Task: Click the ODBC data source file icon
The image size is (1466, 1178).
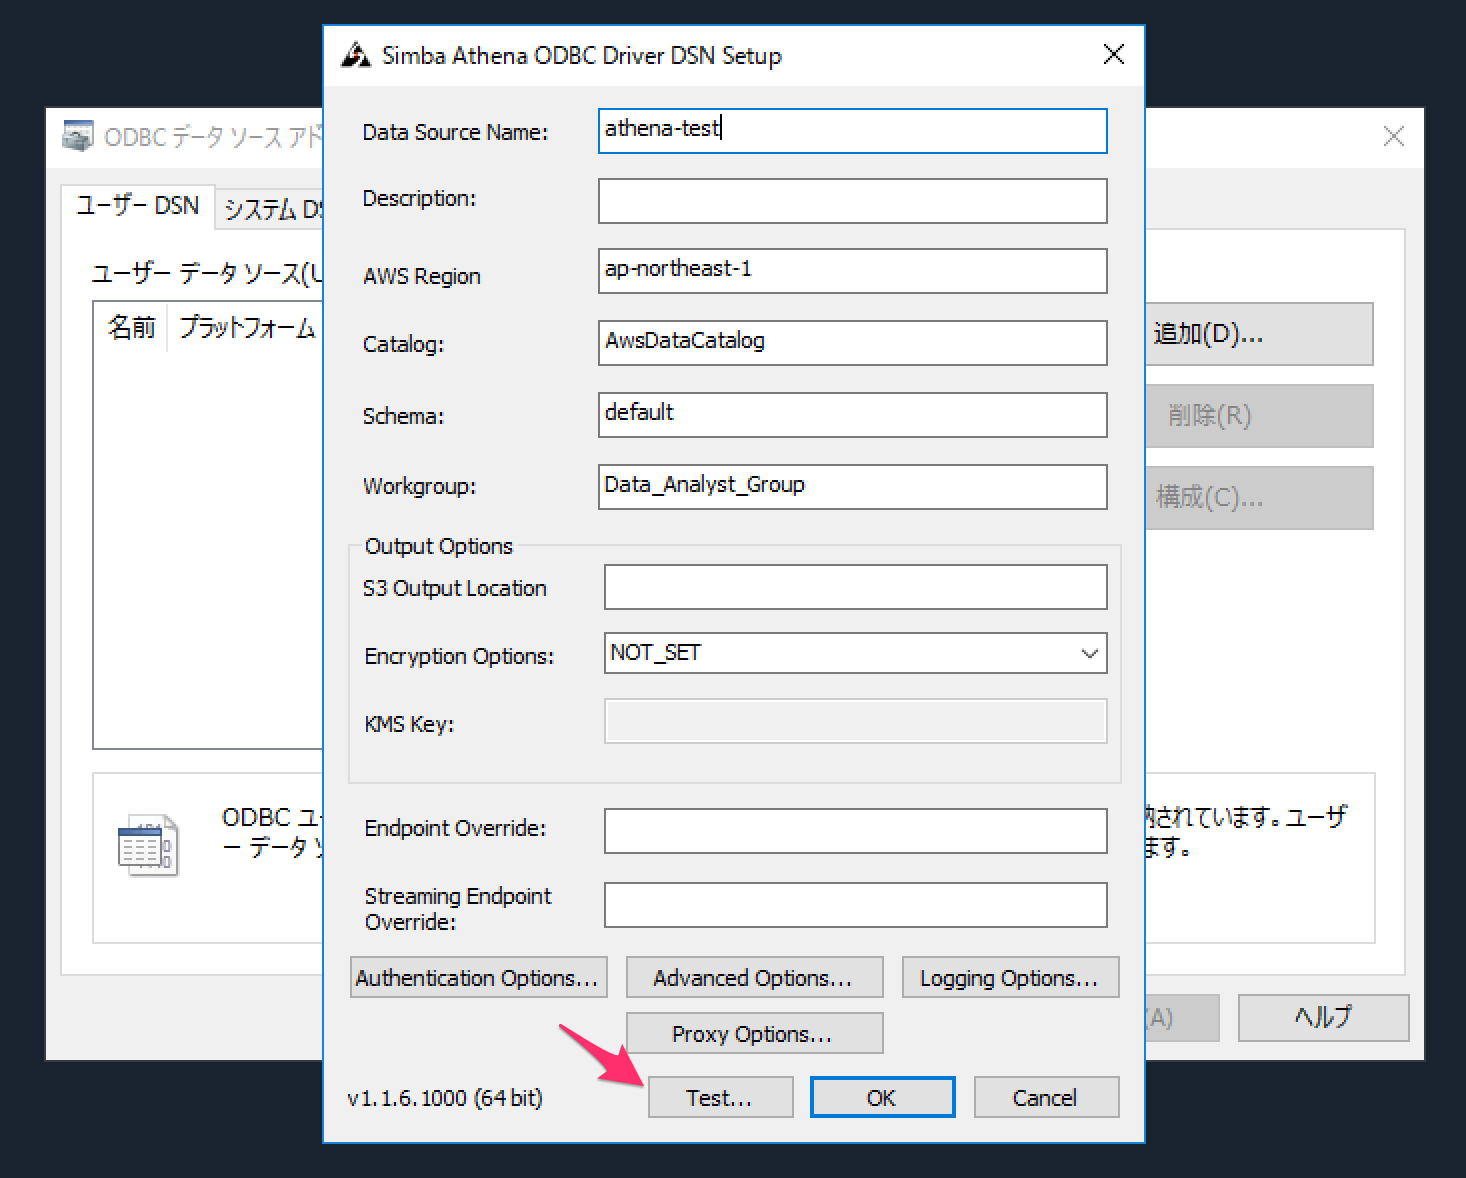Action: click(148, 846)
